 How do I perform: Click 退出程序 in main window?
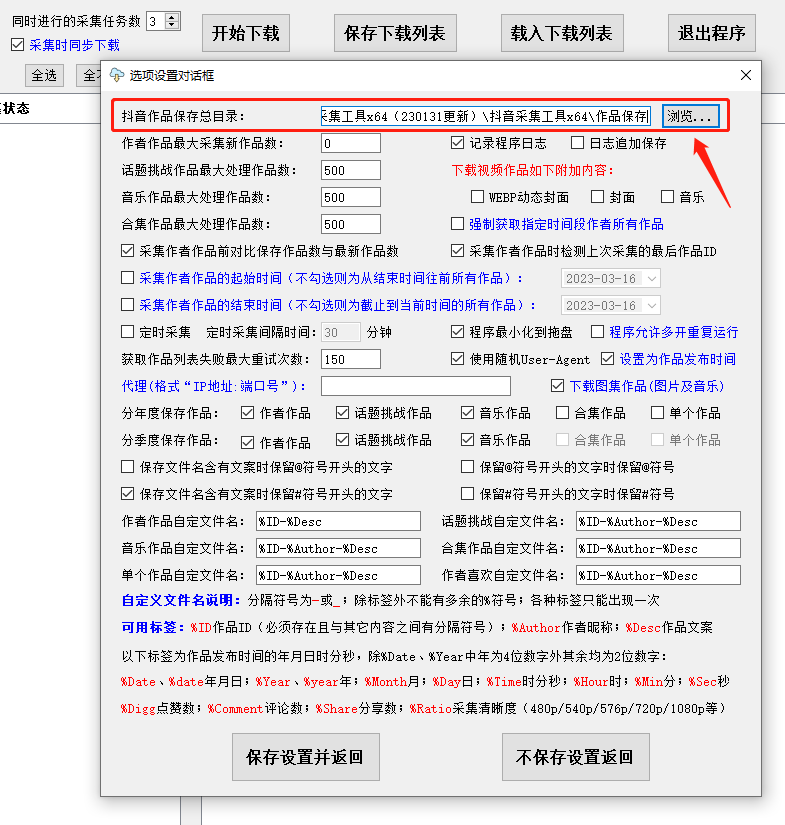[712, 33]
